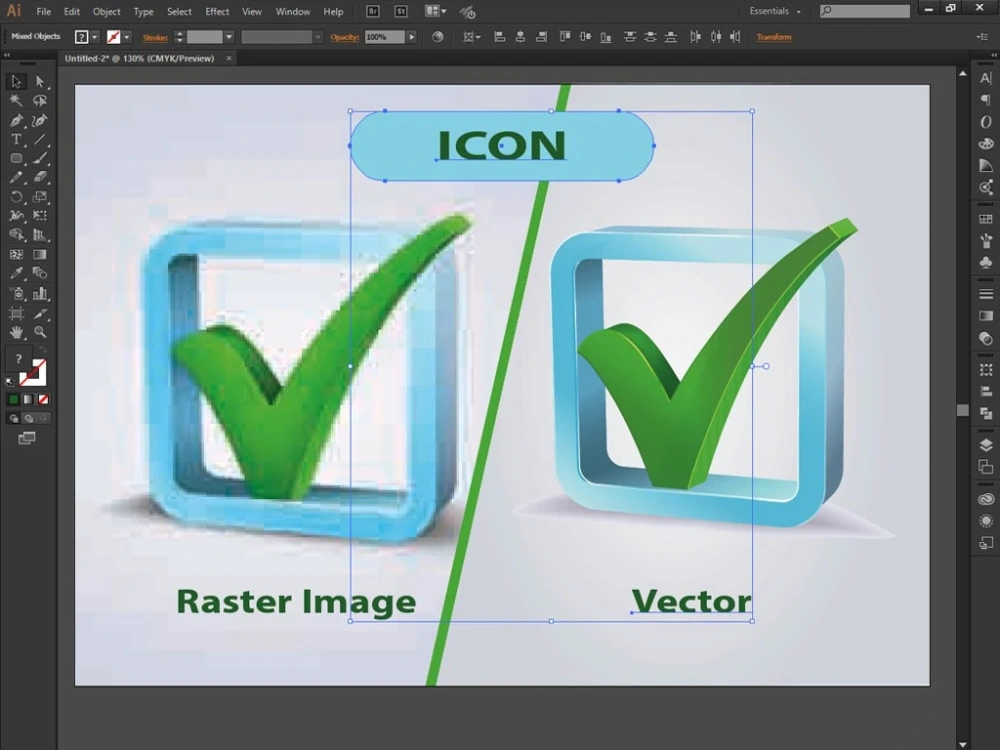The width and height of the screenshot is (1000, 750).
Task: Open the Layers panel icon
Action: (986, 445)
